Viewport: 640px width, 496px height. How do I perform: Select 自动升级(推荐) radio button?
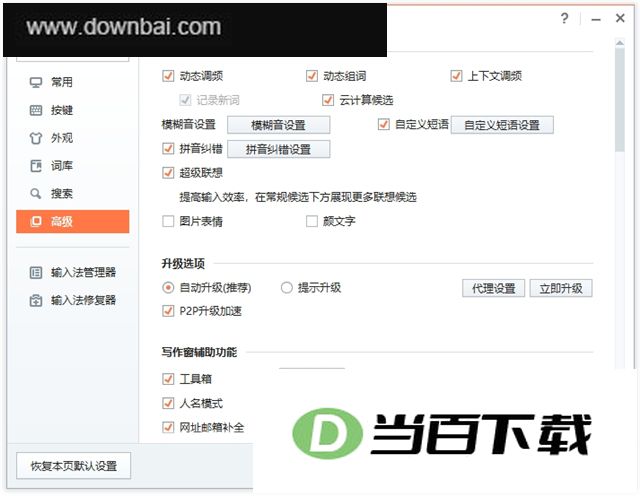[168, 288]
